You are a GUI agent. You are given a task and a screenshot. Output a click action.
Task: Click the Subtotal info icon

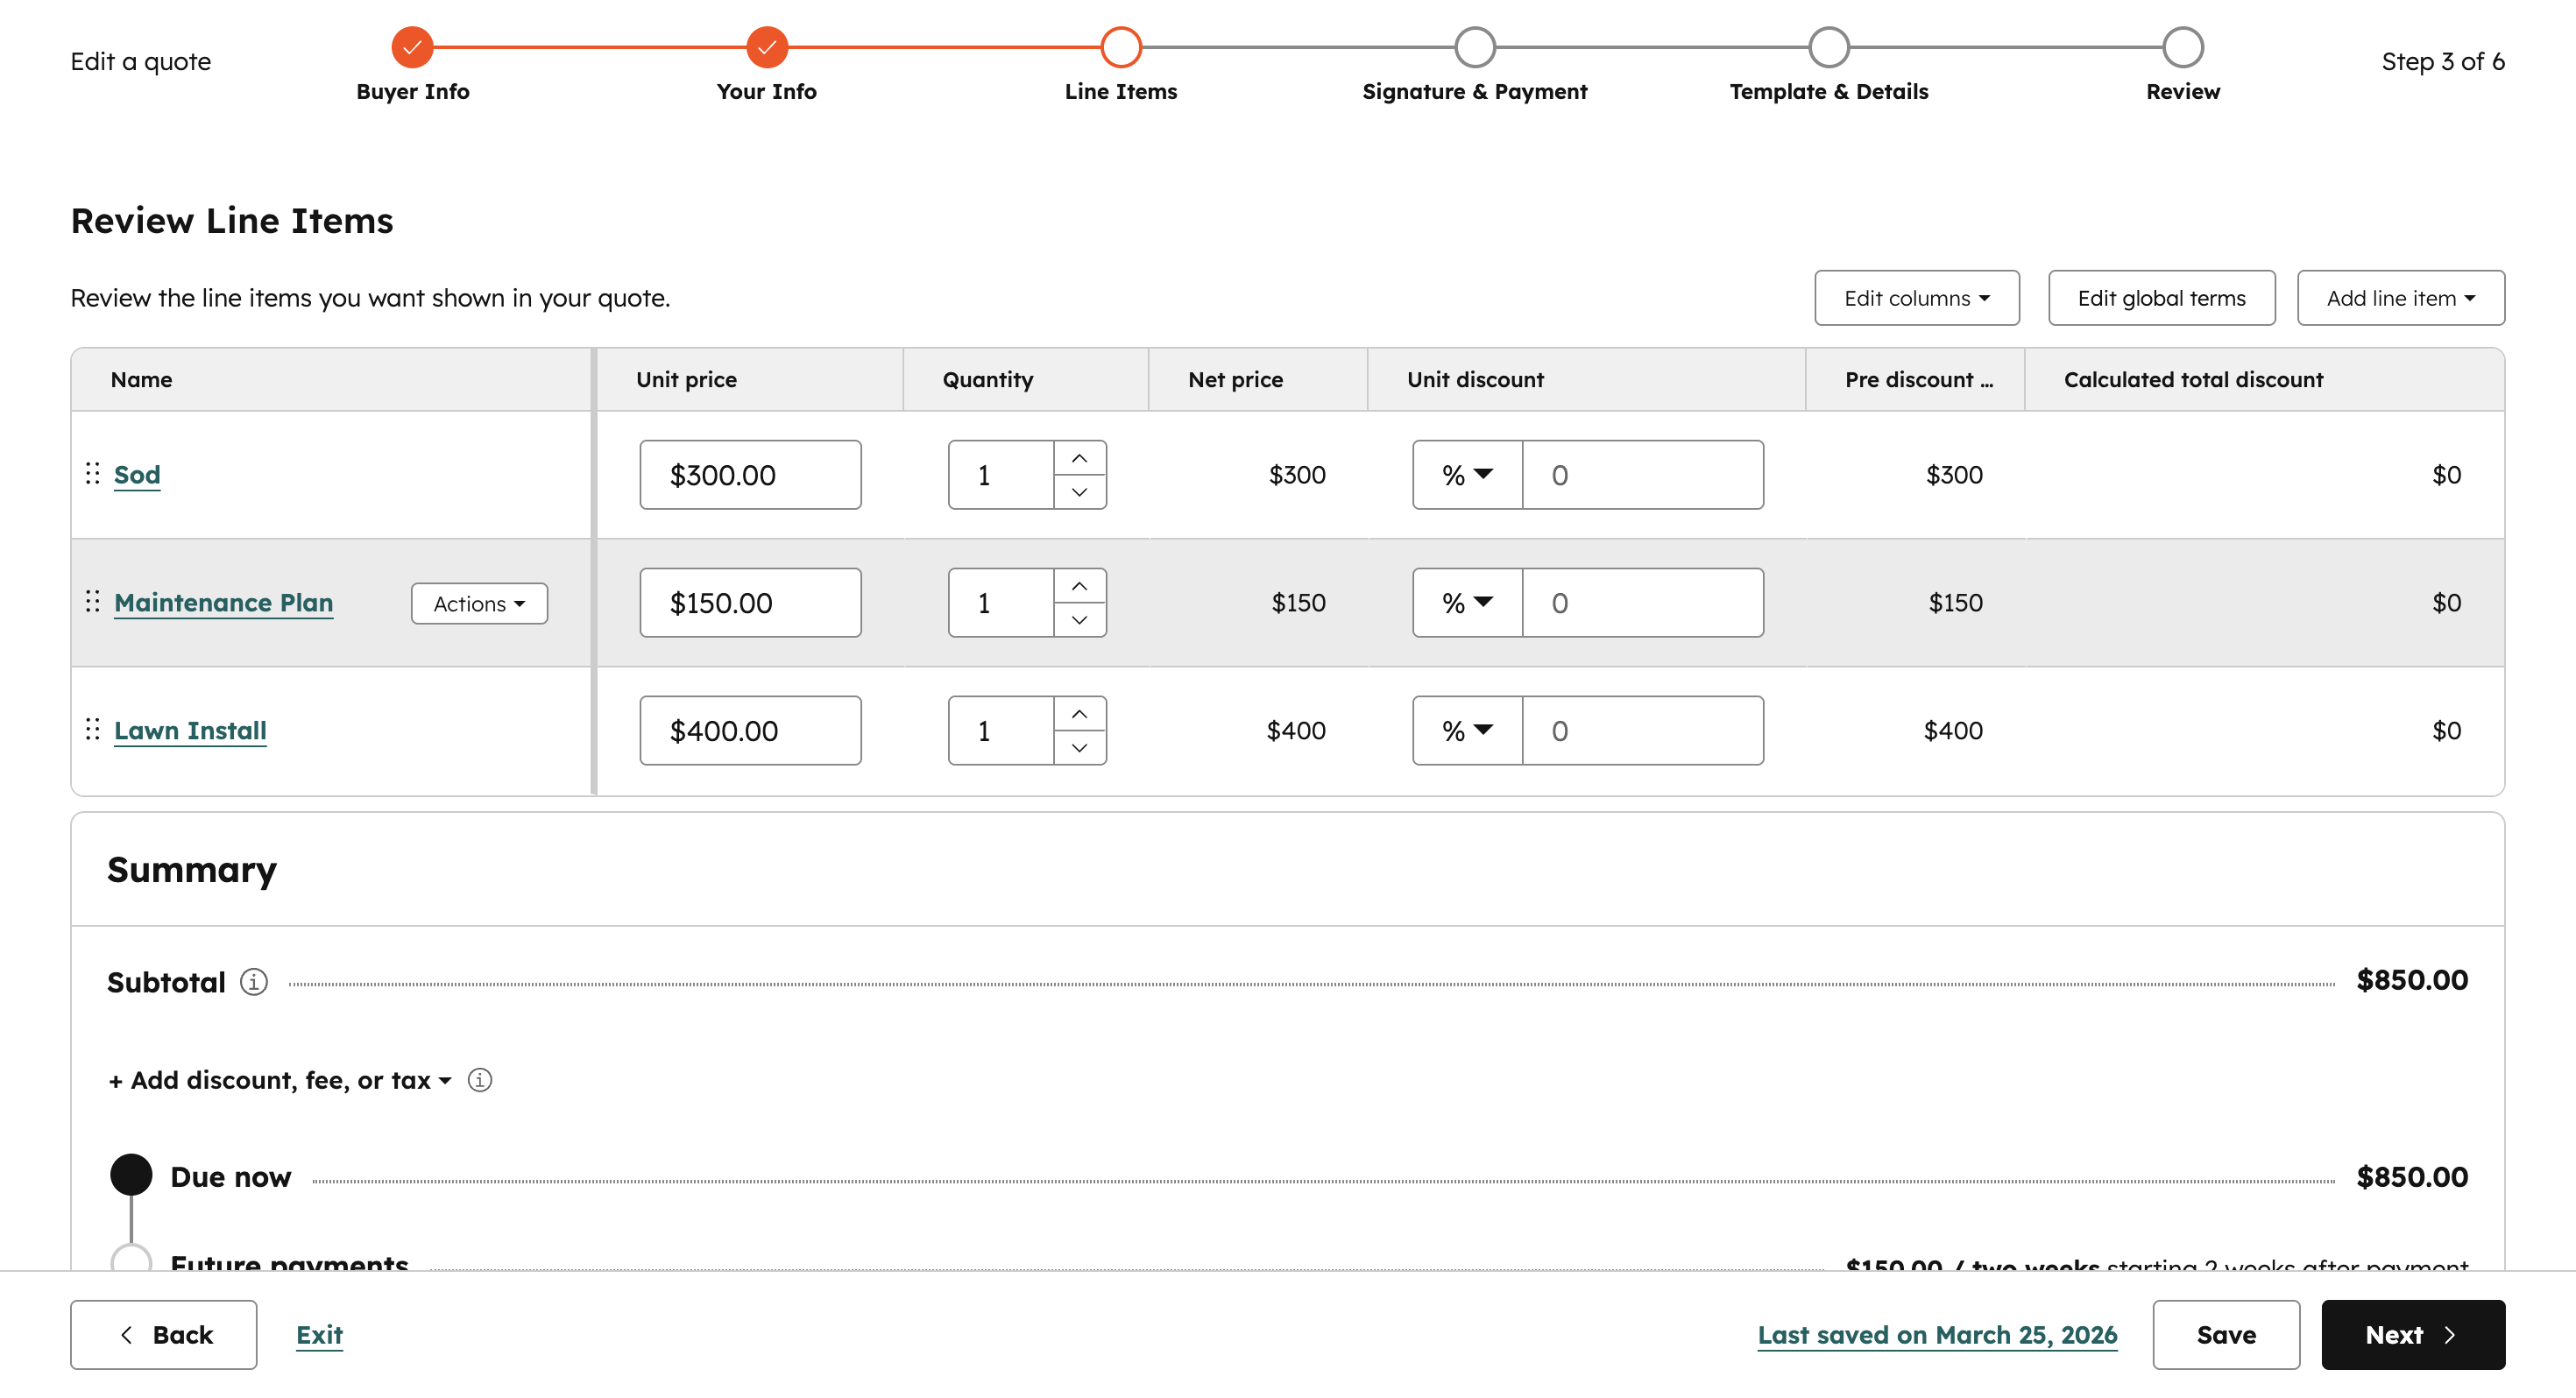[x=254, y=982]
